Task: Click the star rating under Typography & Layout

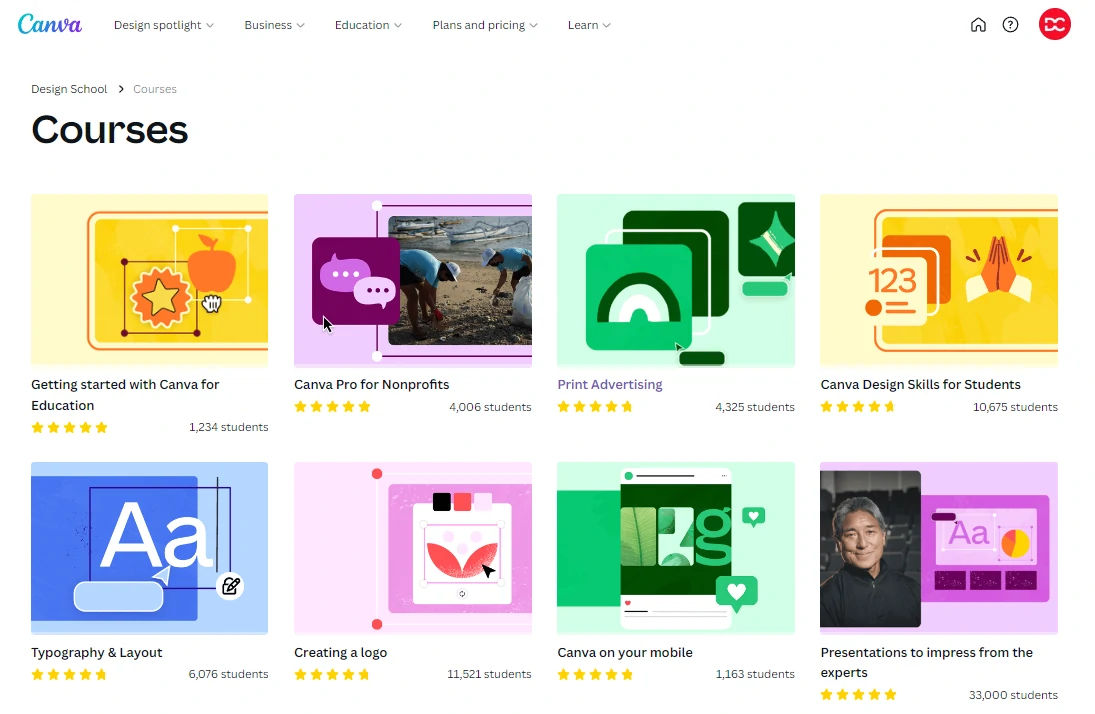Action: click(69, 674)
